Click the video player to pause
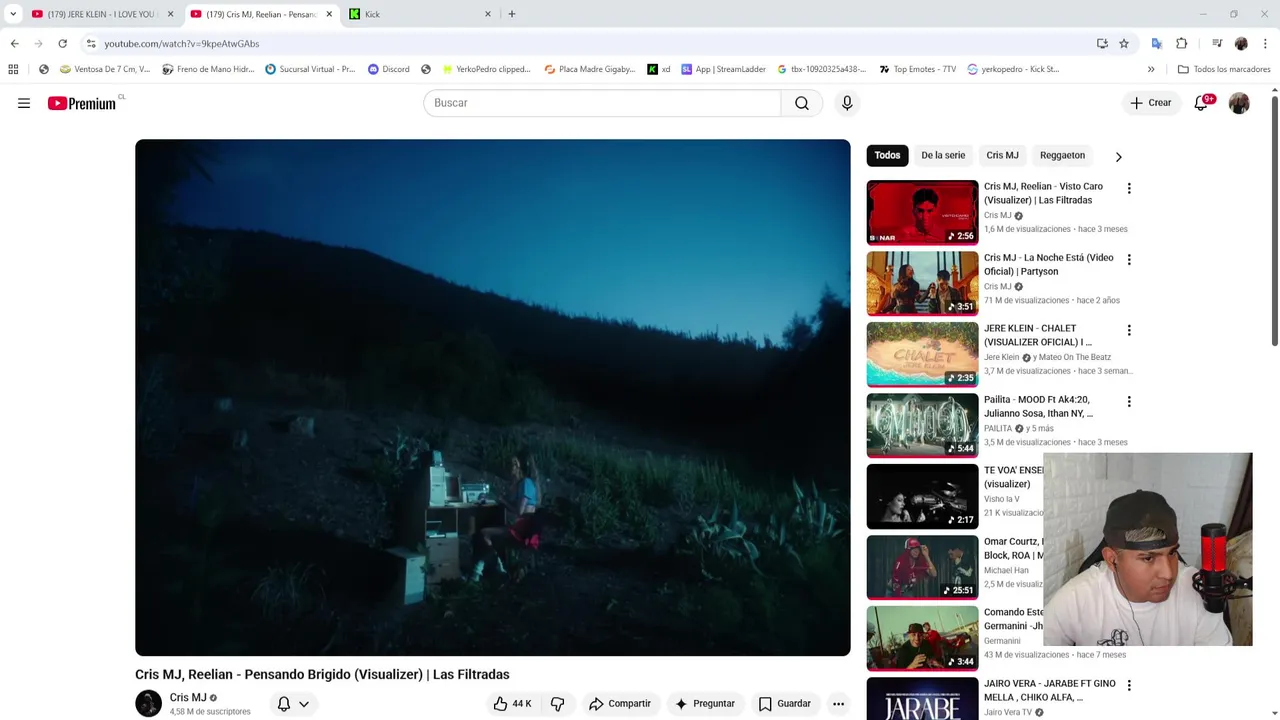The width and height of the screenshot is (1280, 720). pyautogui.click(x=493, y=397)
